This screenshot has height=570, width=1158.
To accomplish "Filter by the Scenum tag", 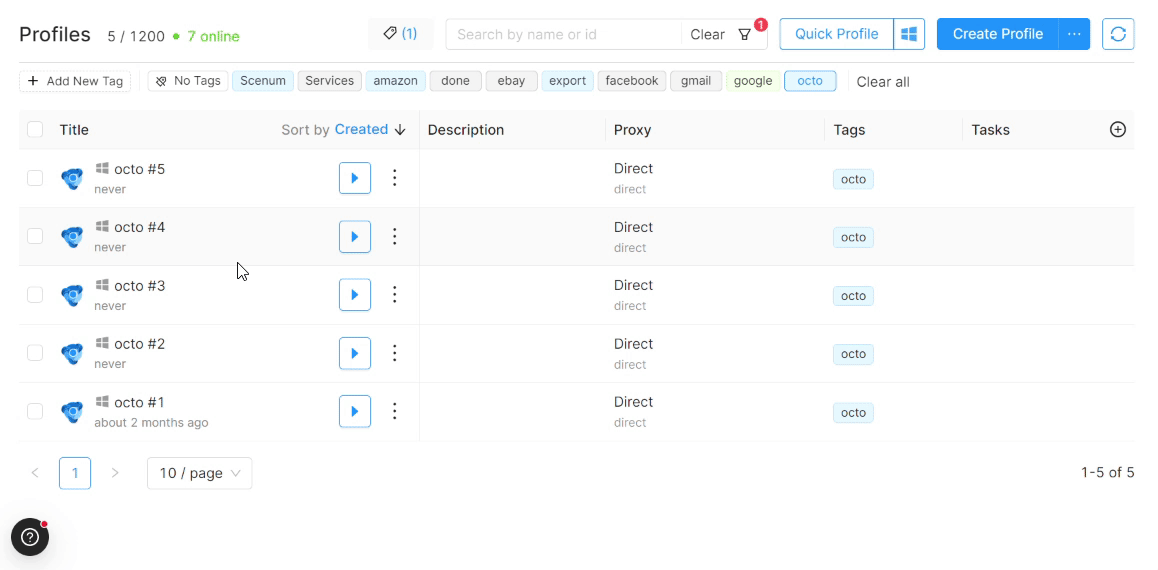I will [x=263, y=81].
